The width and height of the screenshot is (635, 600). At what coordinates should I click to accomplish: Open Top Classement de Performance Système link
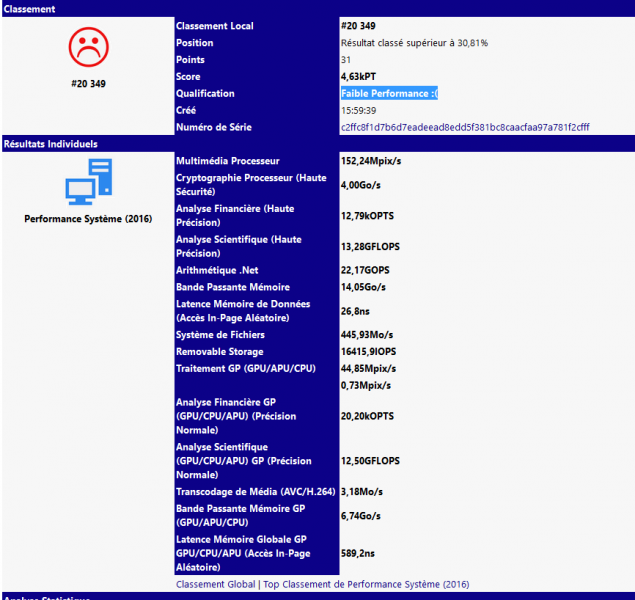click(x=366, y=584)
